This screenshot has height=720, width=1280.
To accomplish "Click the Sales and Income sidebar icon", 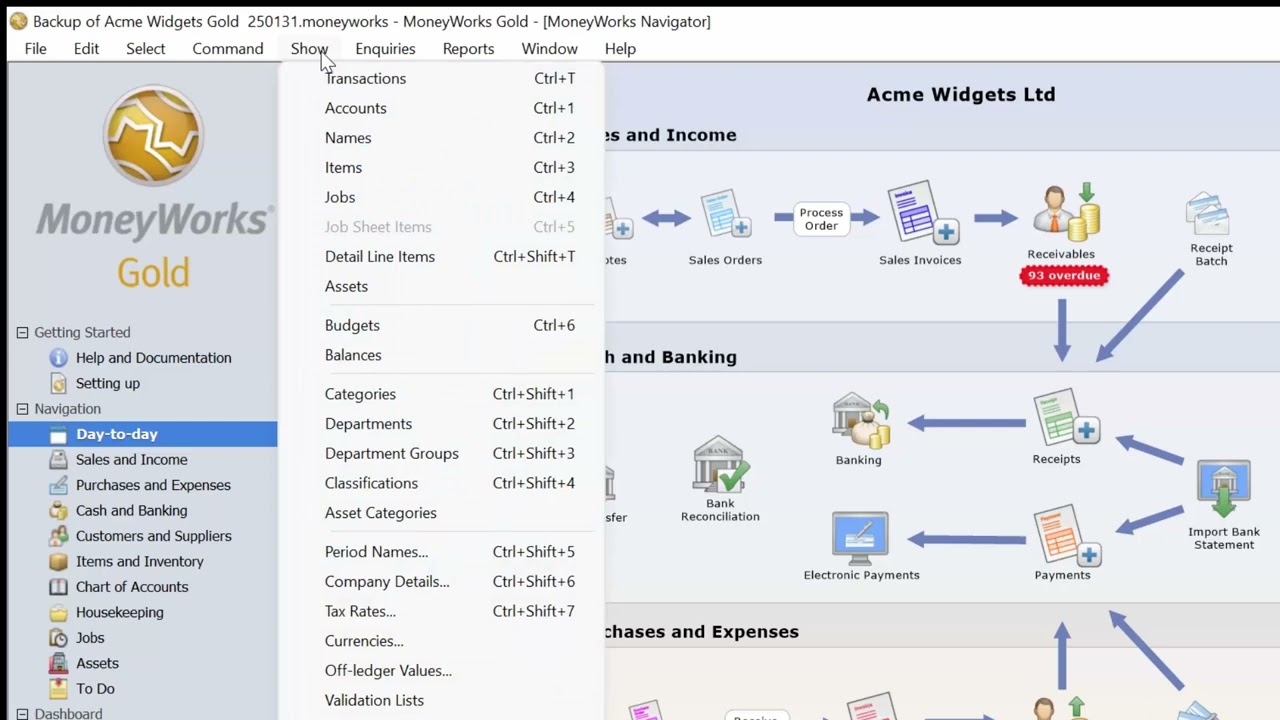I will pos(58,460).
